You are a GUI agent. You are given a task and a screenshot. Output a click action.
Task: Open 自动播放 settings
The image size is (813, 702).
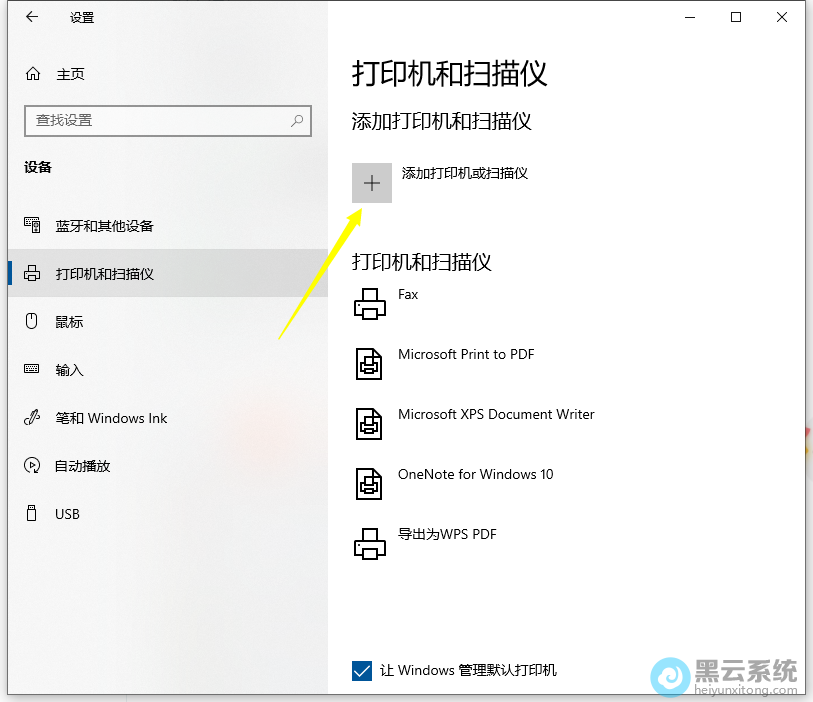click(x=82, y=466)
